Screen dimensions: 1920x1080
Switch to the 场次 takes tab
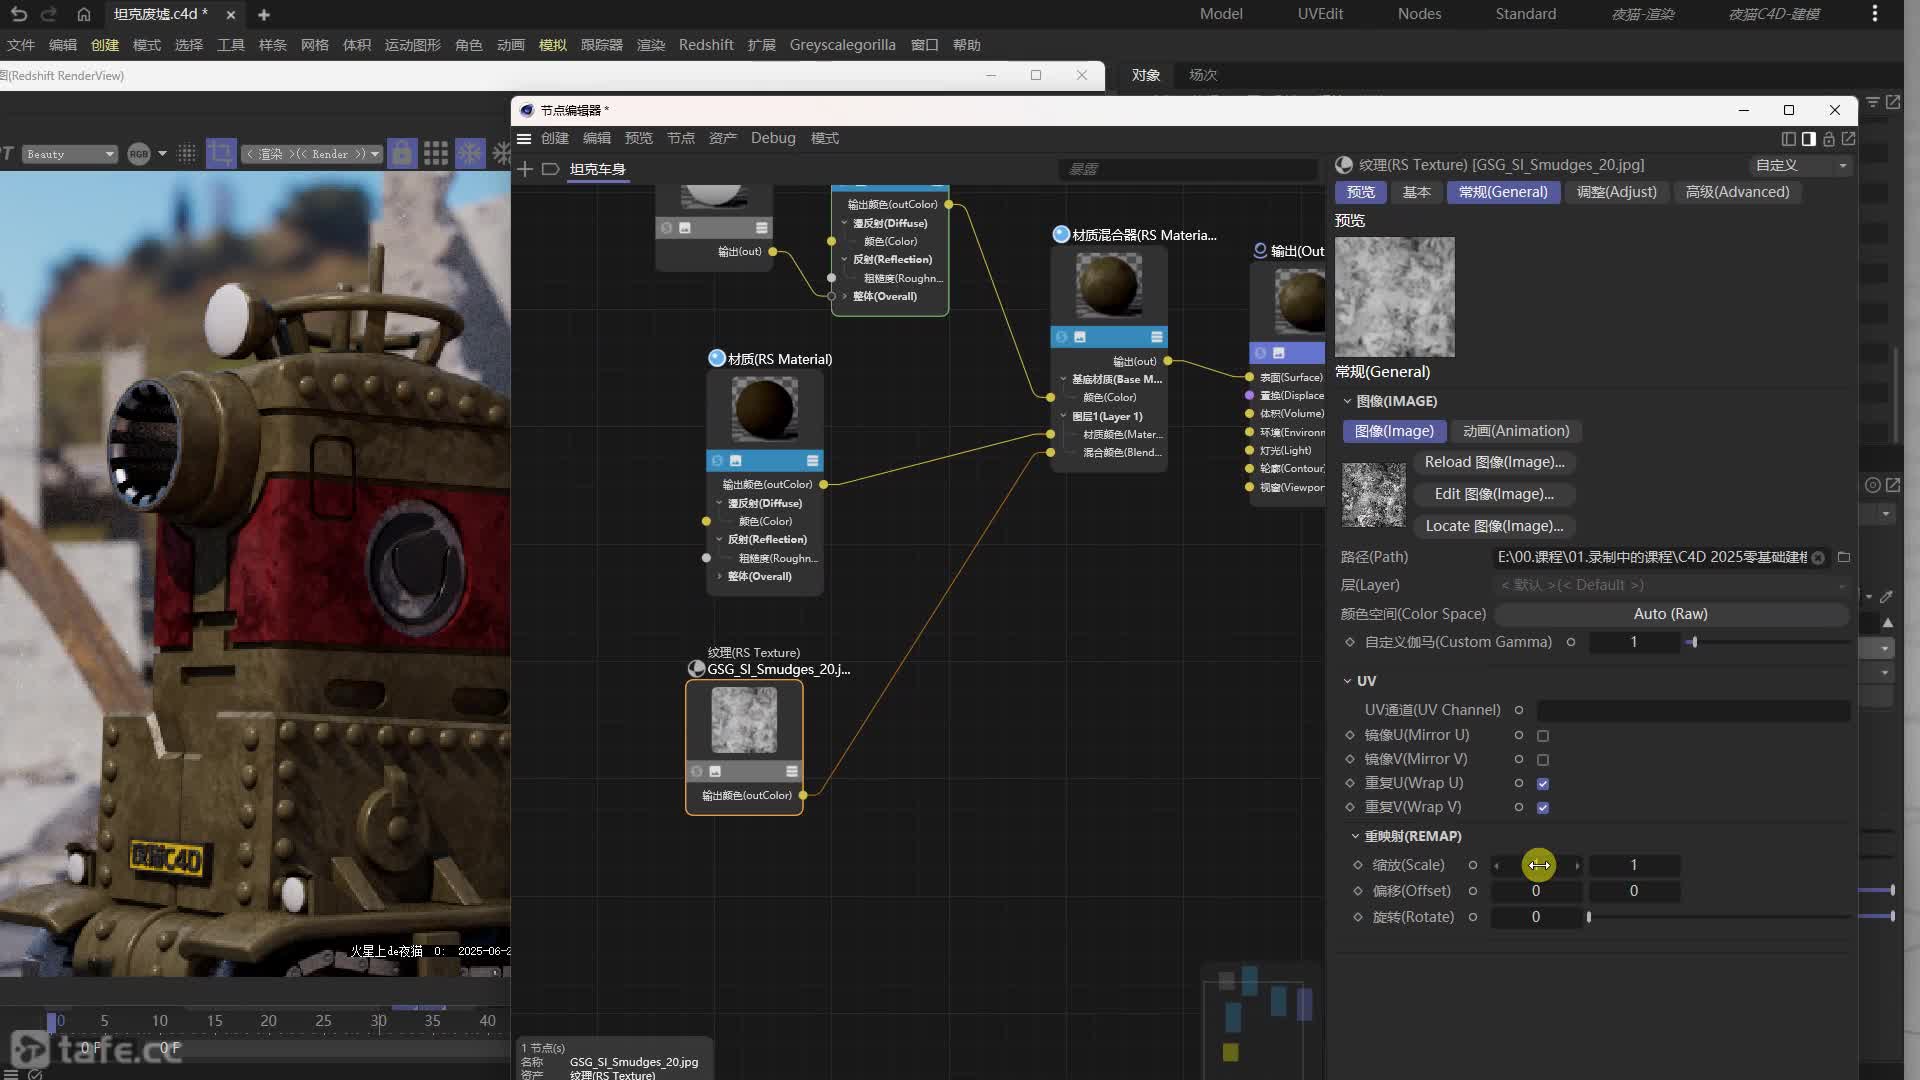(1203, 75)
